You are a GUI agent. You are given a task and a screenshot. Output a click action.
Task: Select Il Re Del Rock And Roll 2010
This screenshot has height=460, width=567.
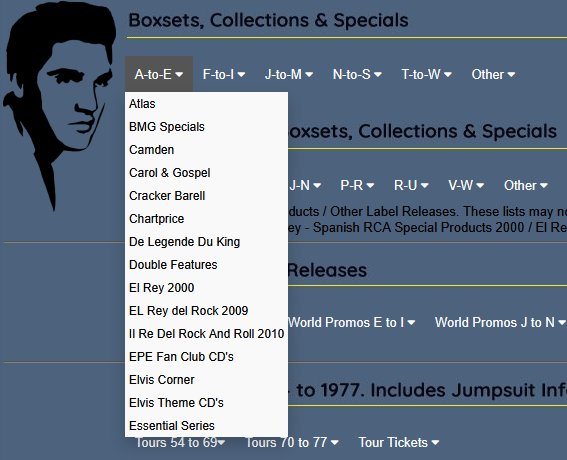[206, 333]
